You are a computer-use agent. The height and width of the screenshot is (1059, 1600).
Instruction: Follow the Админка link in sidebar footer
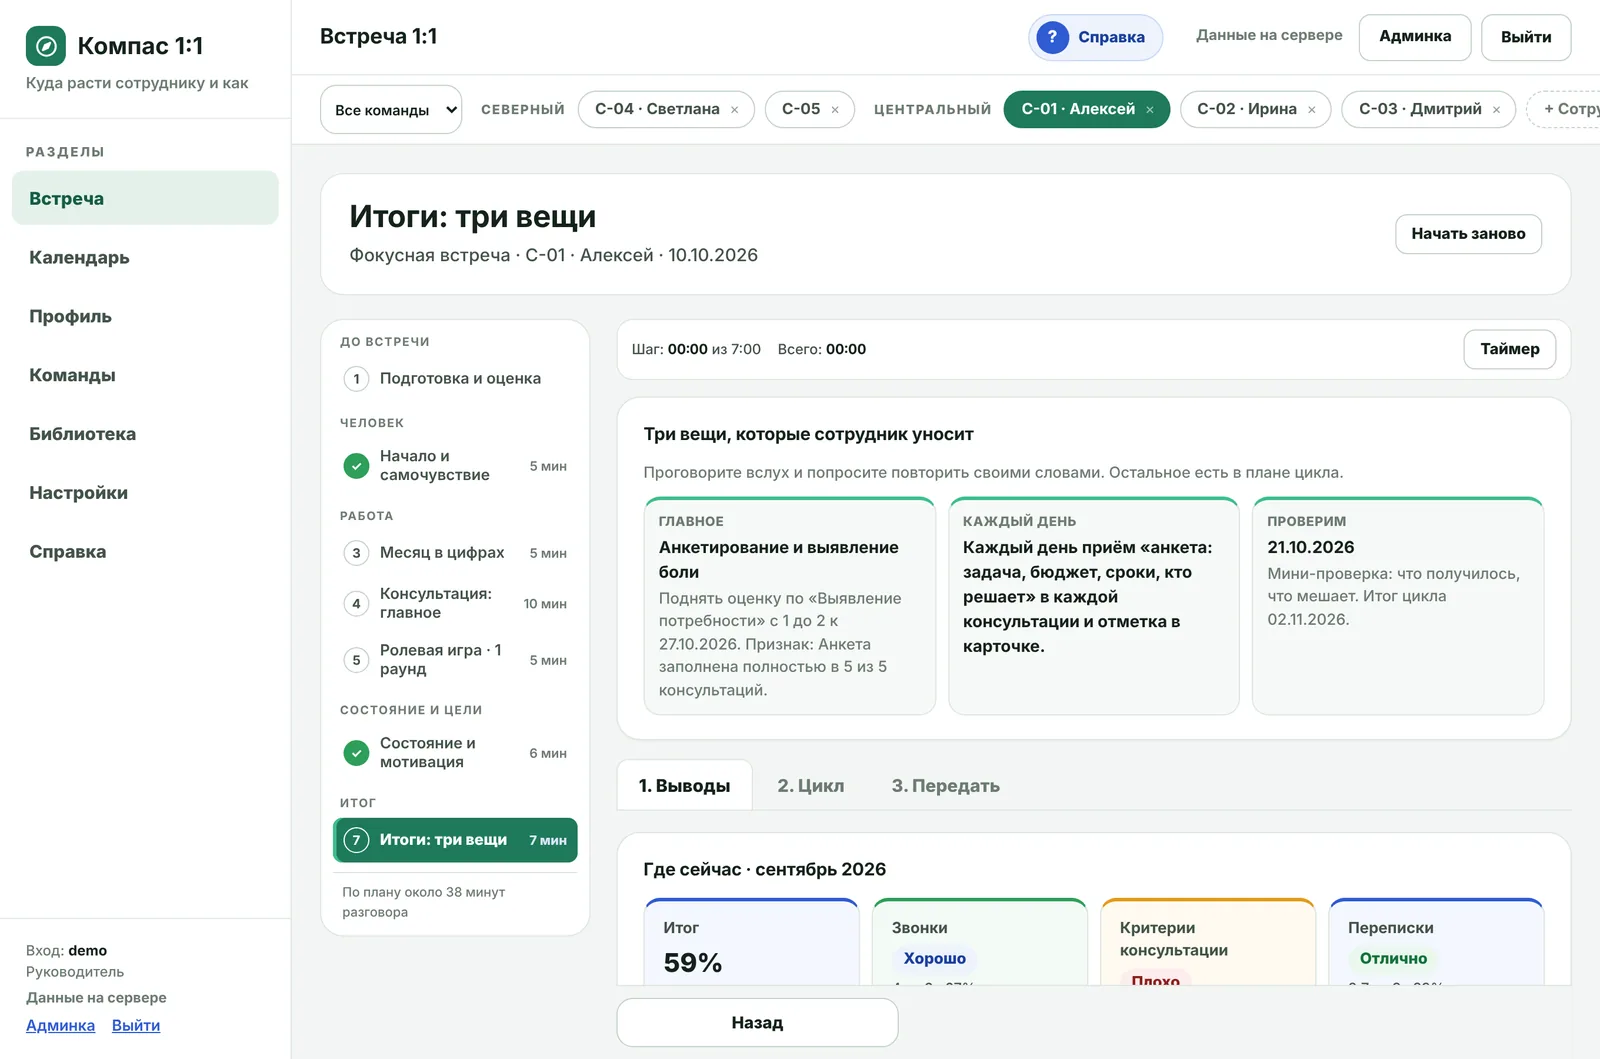60,1025
